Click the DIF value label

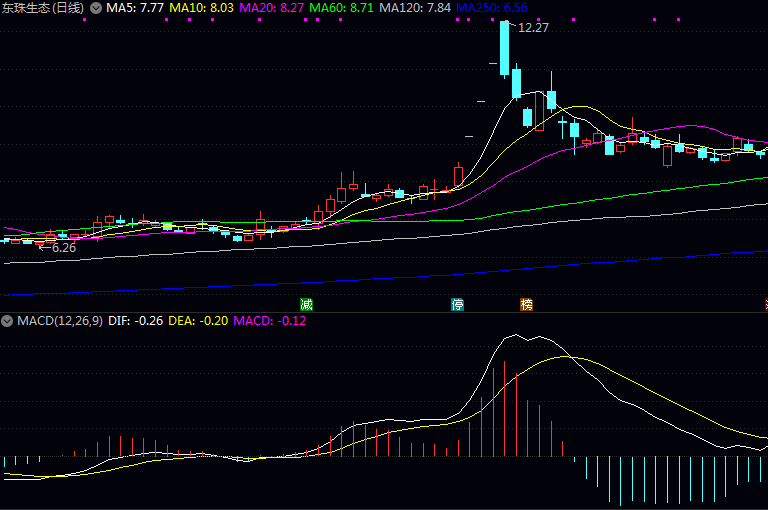click(x=135, y=321)
